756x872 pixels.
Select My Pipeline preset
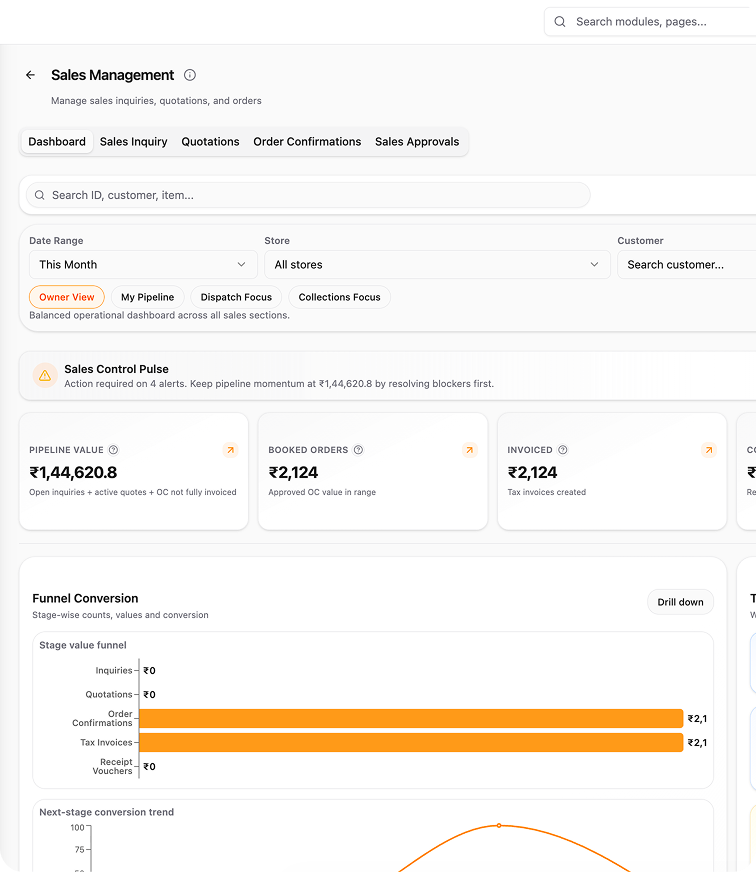147,297
